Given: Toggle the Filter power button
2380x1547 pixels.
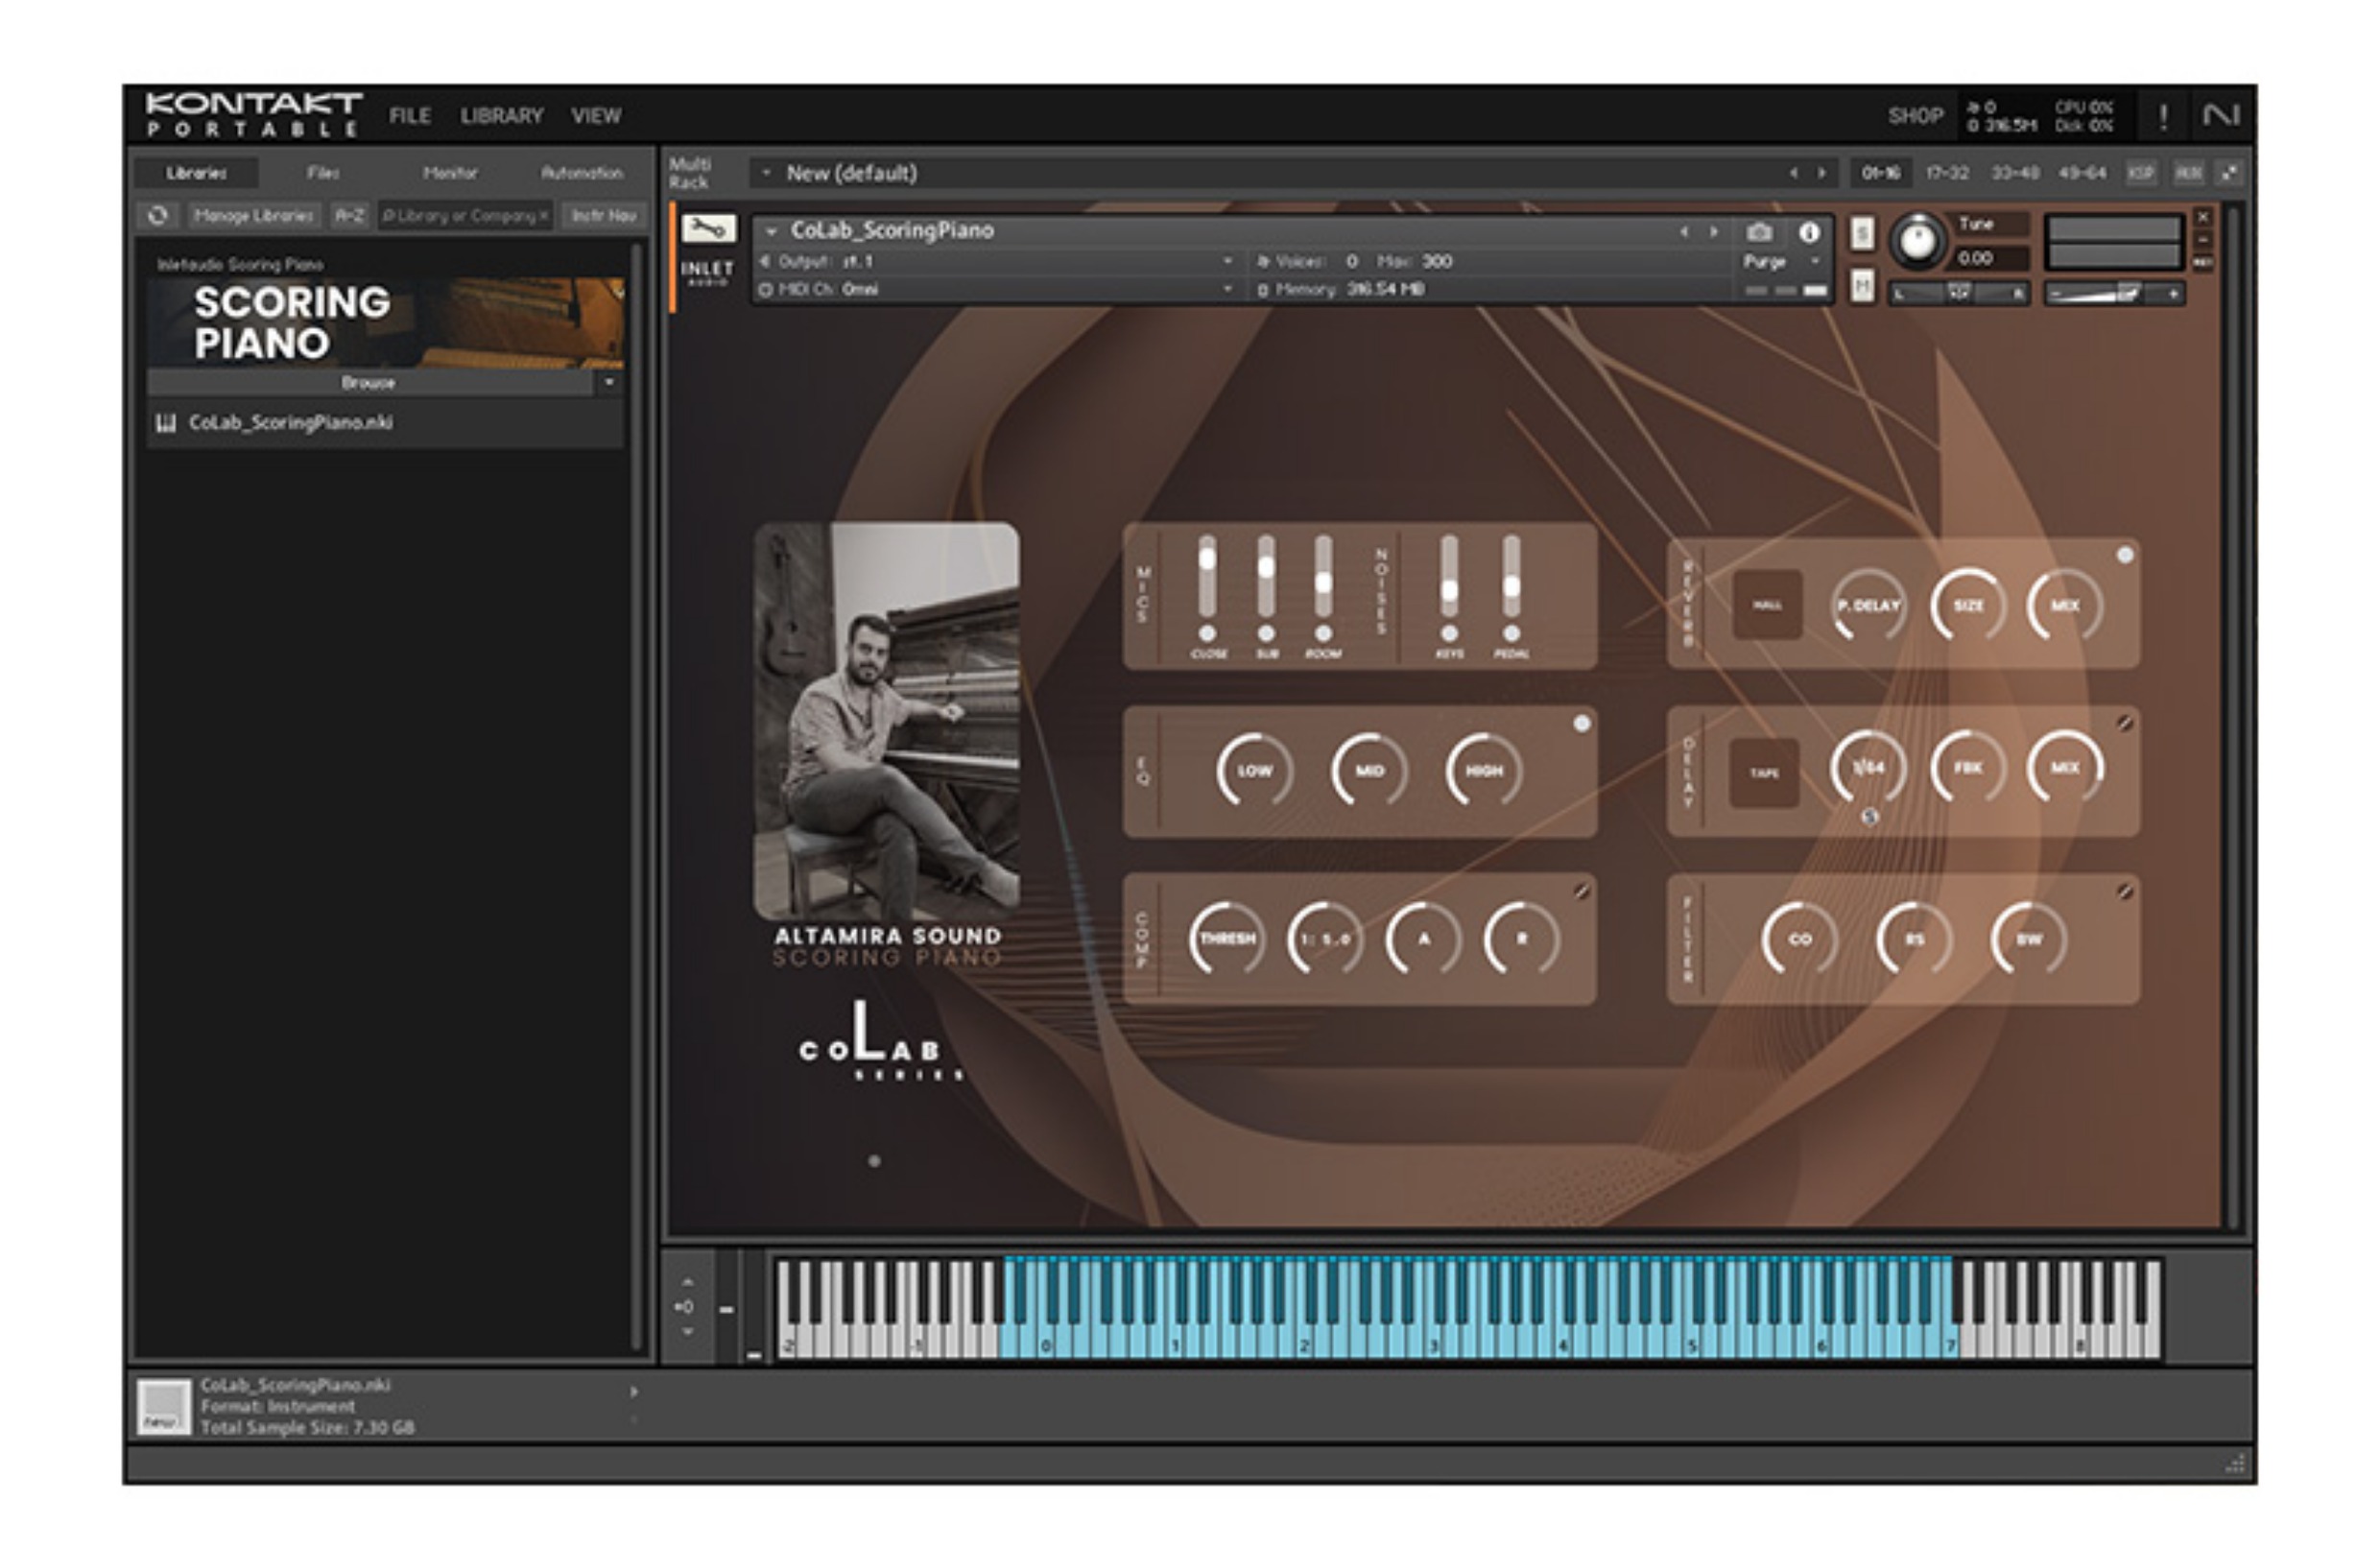Looking at the screenshot, I should (x=2125, y=891).
